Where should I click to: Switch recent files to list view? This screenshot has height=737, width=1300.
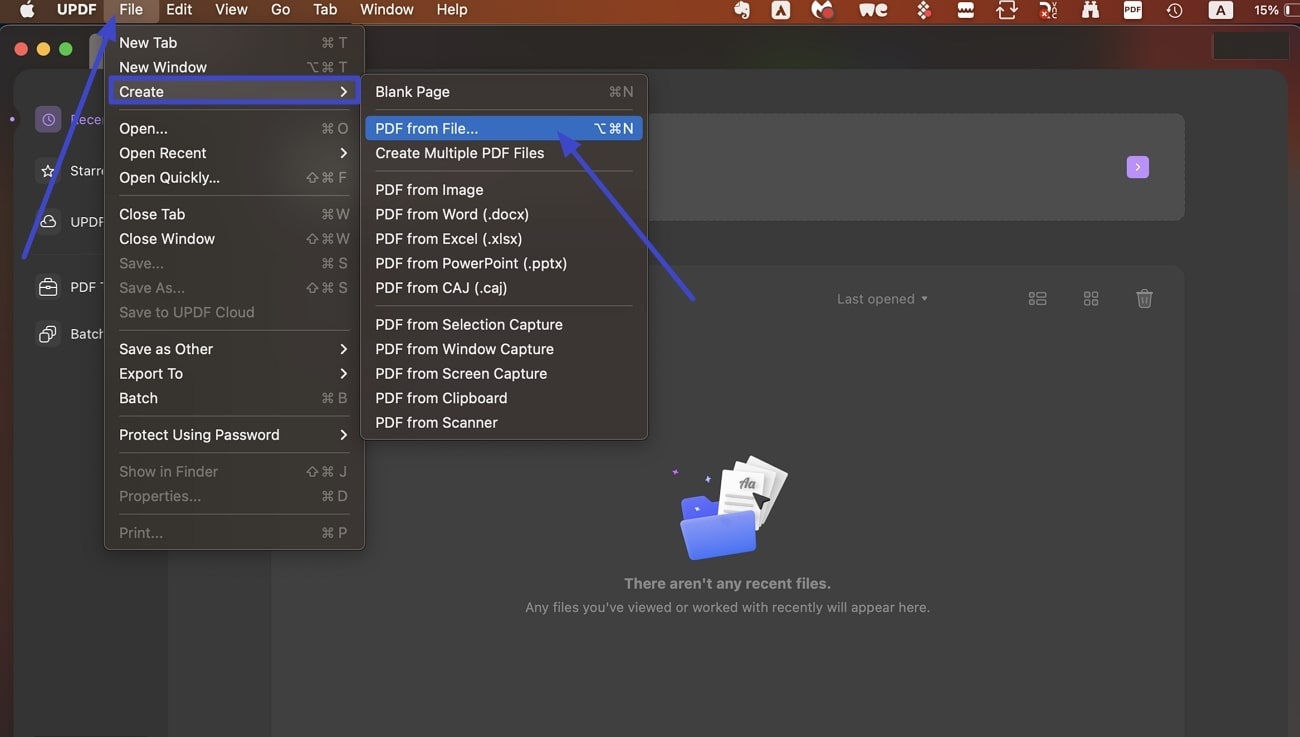(1037, 298)
